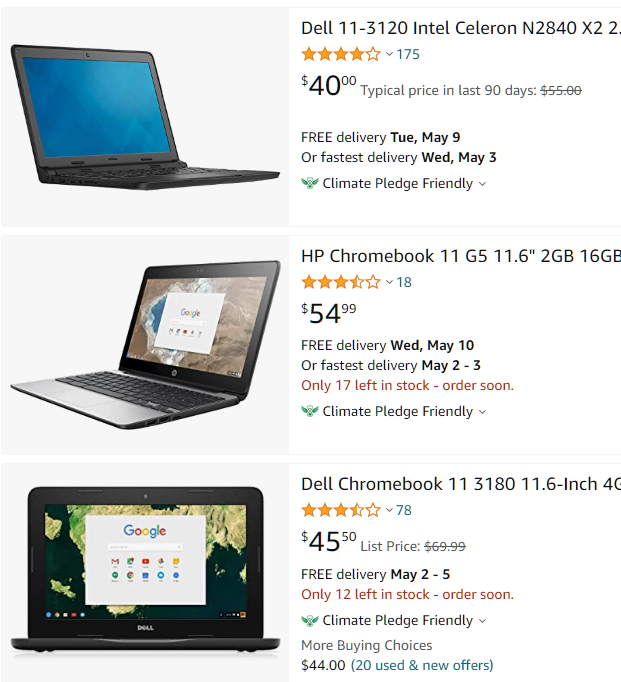Expand Climate Pledge Friendly chevron for HP Chromebook
621x682 pixels.
tap(482, 412)
